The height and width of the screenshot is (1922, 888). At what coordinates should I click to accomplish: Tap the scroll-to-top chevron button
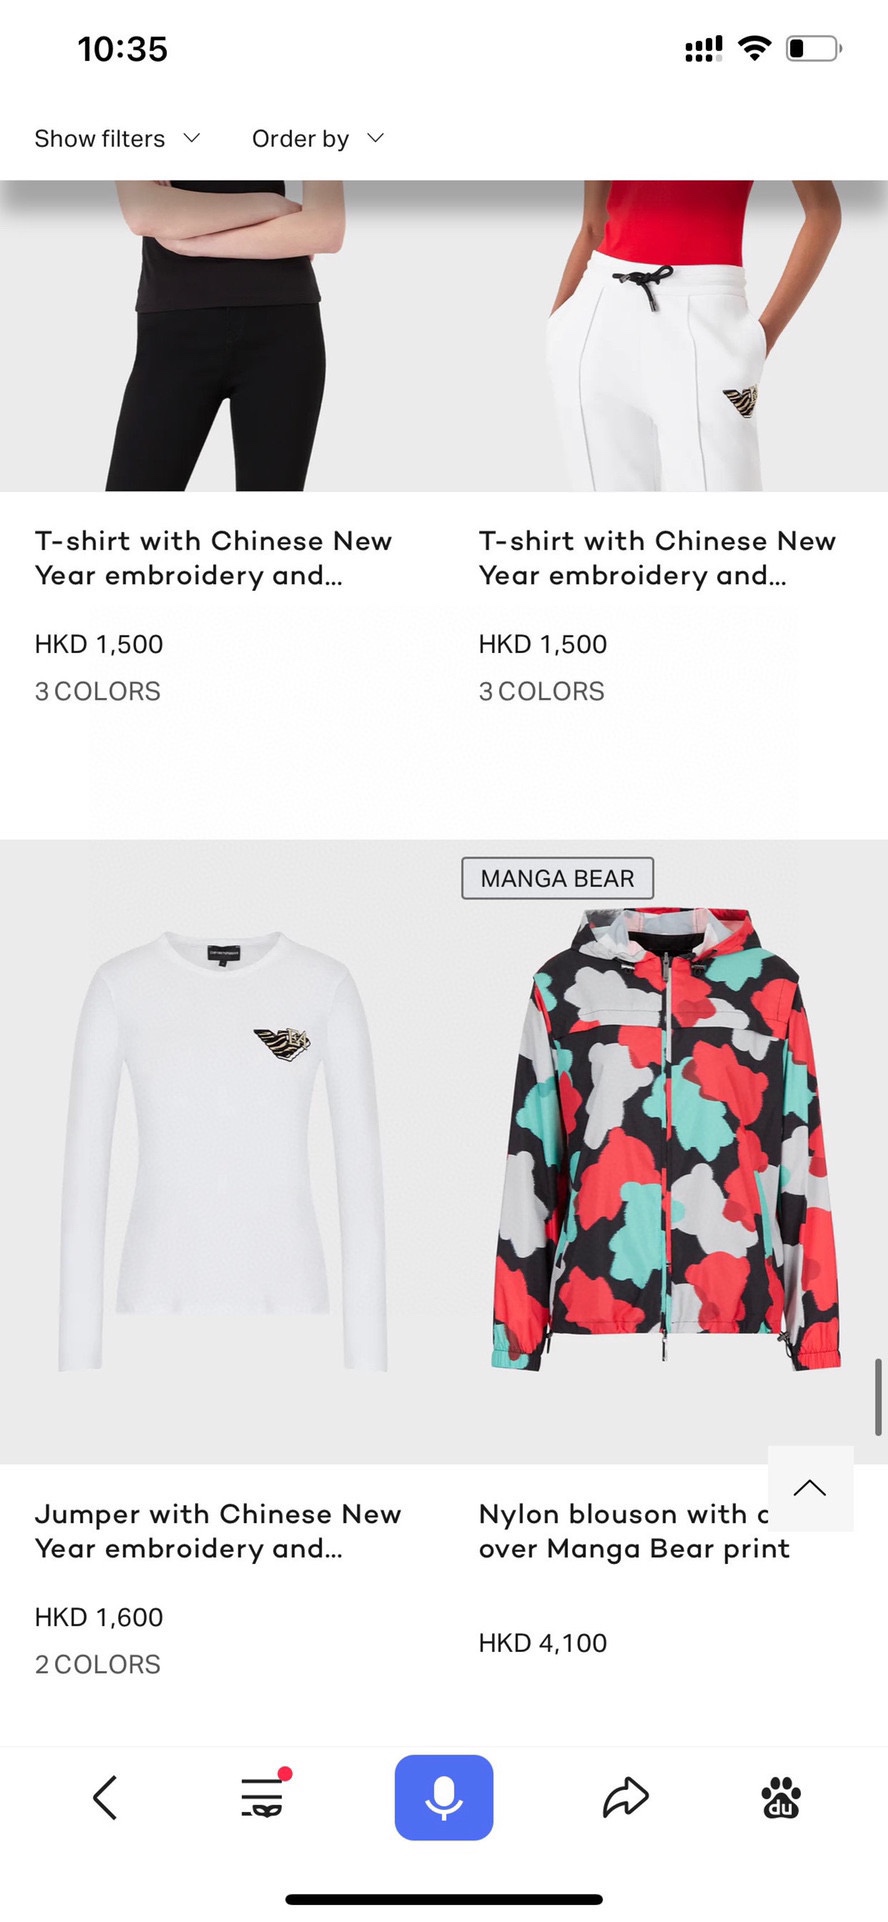coord(810,1488)
